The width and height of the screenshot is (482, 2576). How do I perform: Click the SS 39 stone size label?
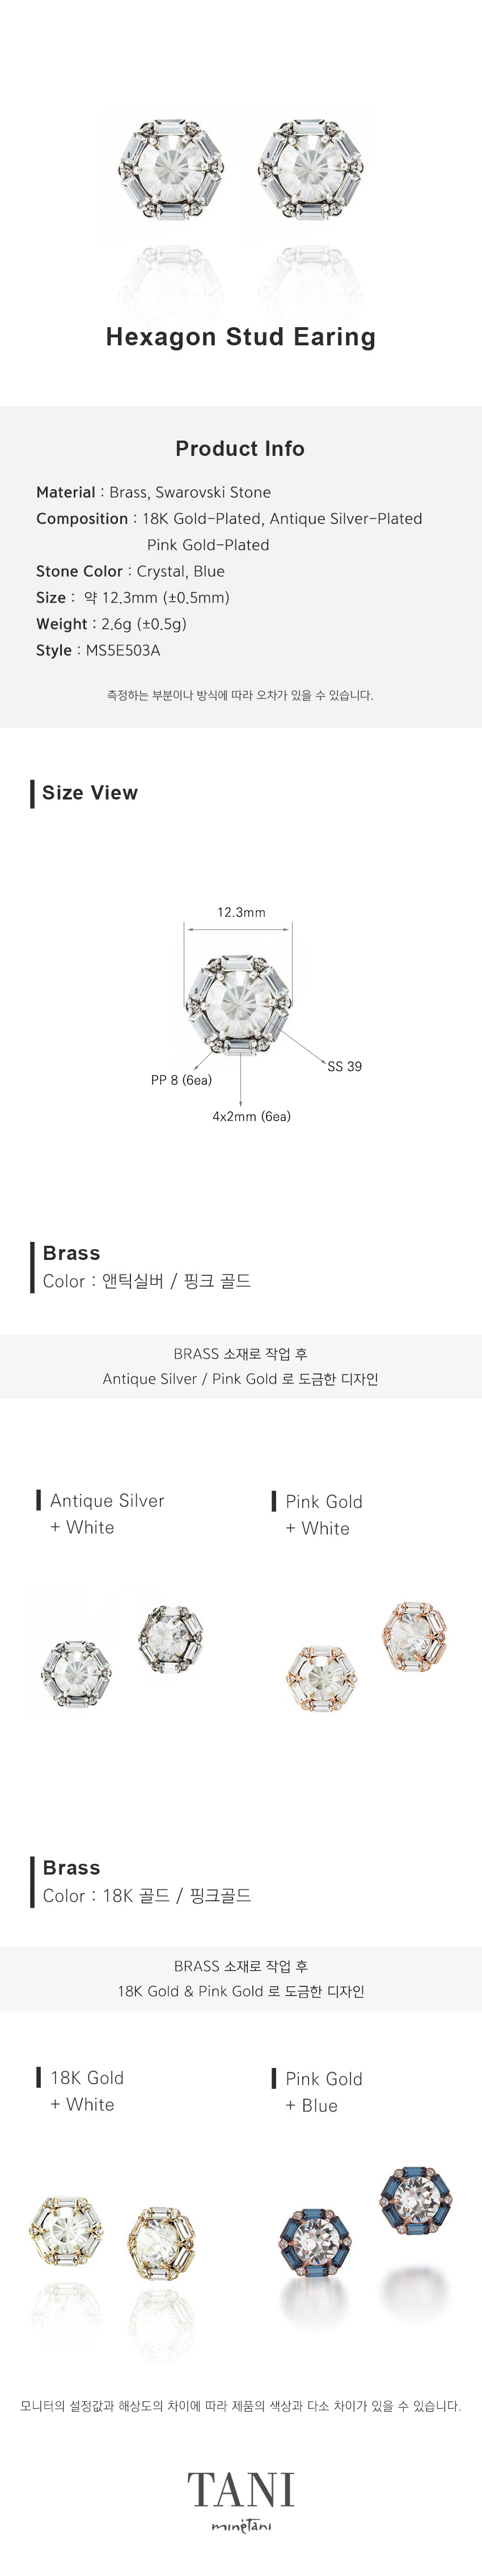tap(345, 1066)
